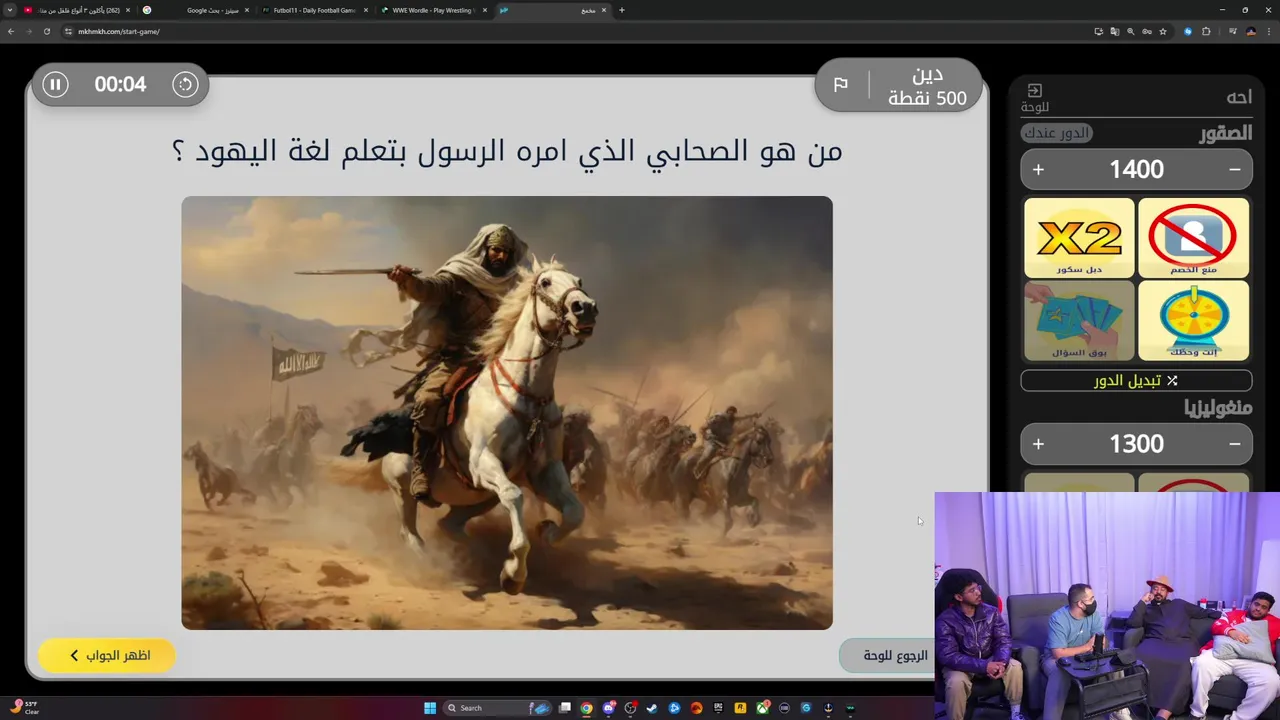Open the Chrome profile avatar
Screen dimensions: 1280x720
coord(1251,31)
